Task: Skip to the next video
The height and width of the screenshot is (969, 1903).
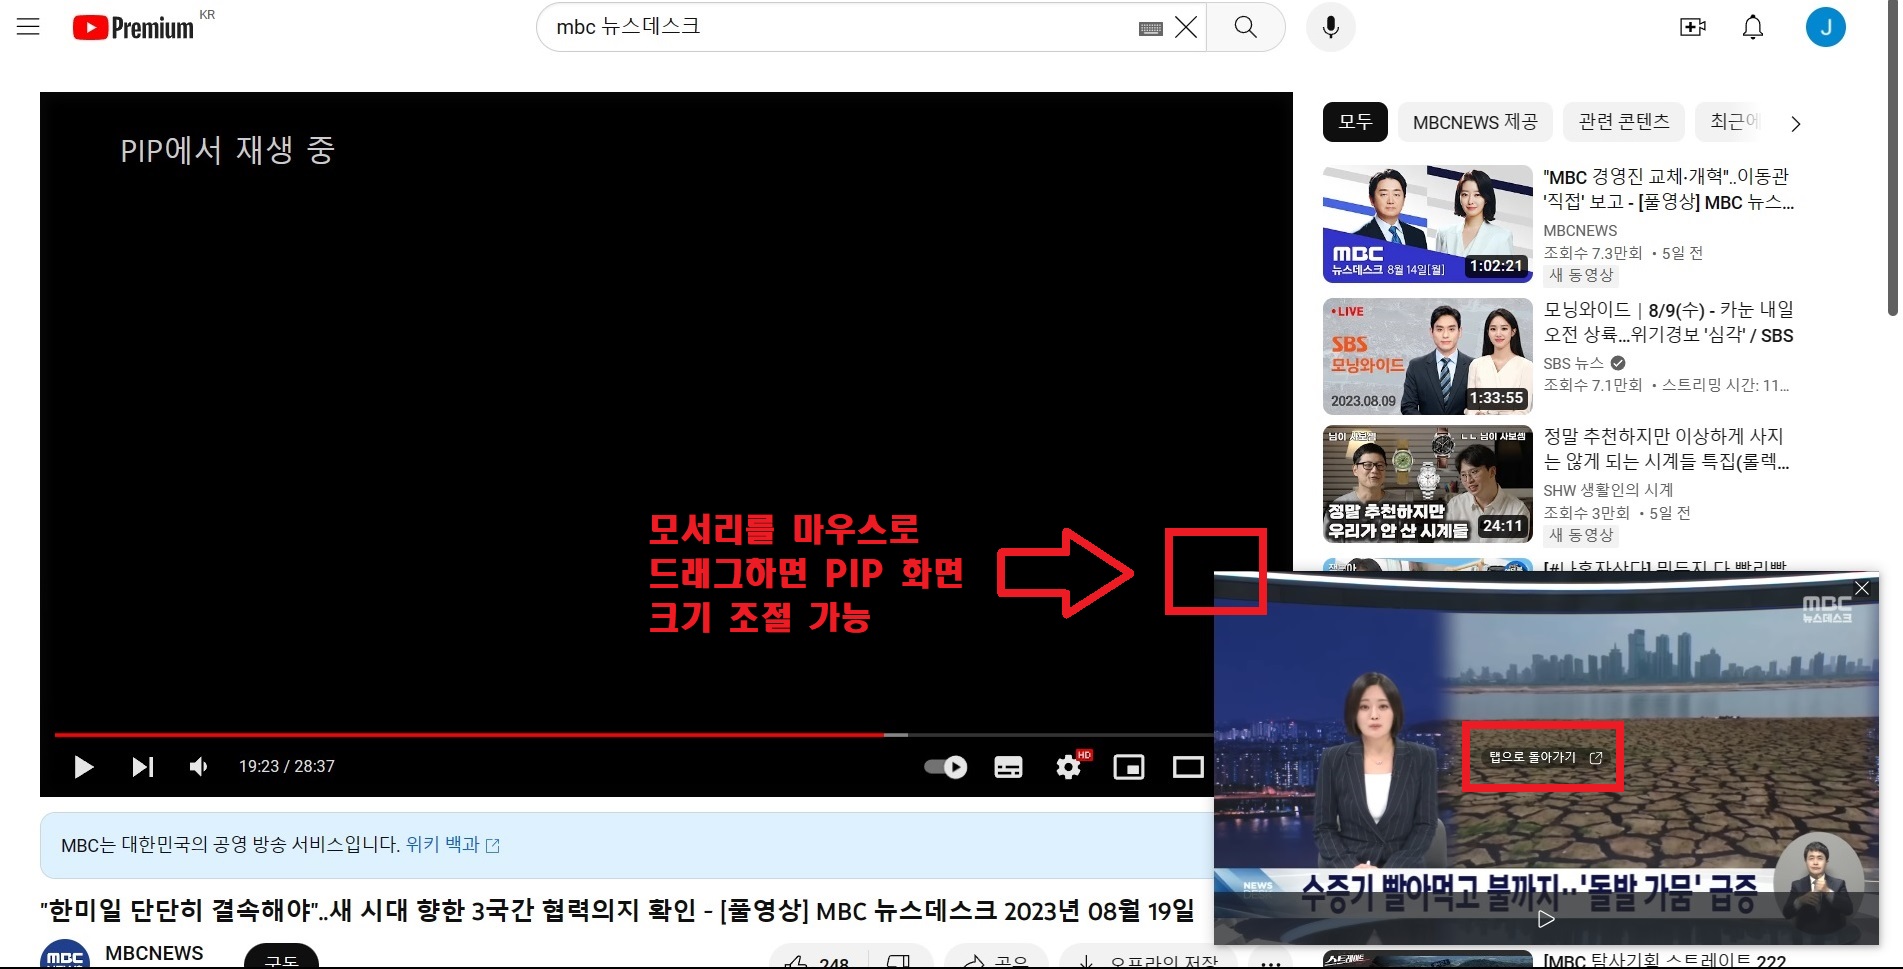Action: (142, 767)
